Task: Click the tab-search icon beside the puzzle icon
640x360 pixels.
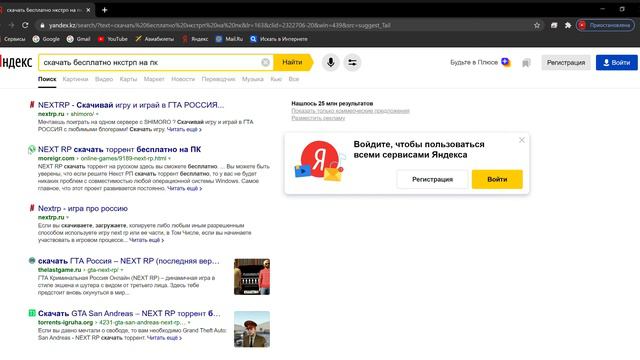Action: pos(554,25)
